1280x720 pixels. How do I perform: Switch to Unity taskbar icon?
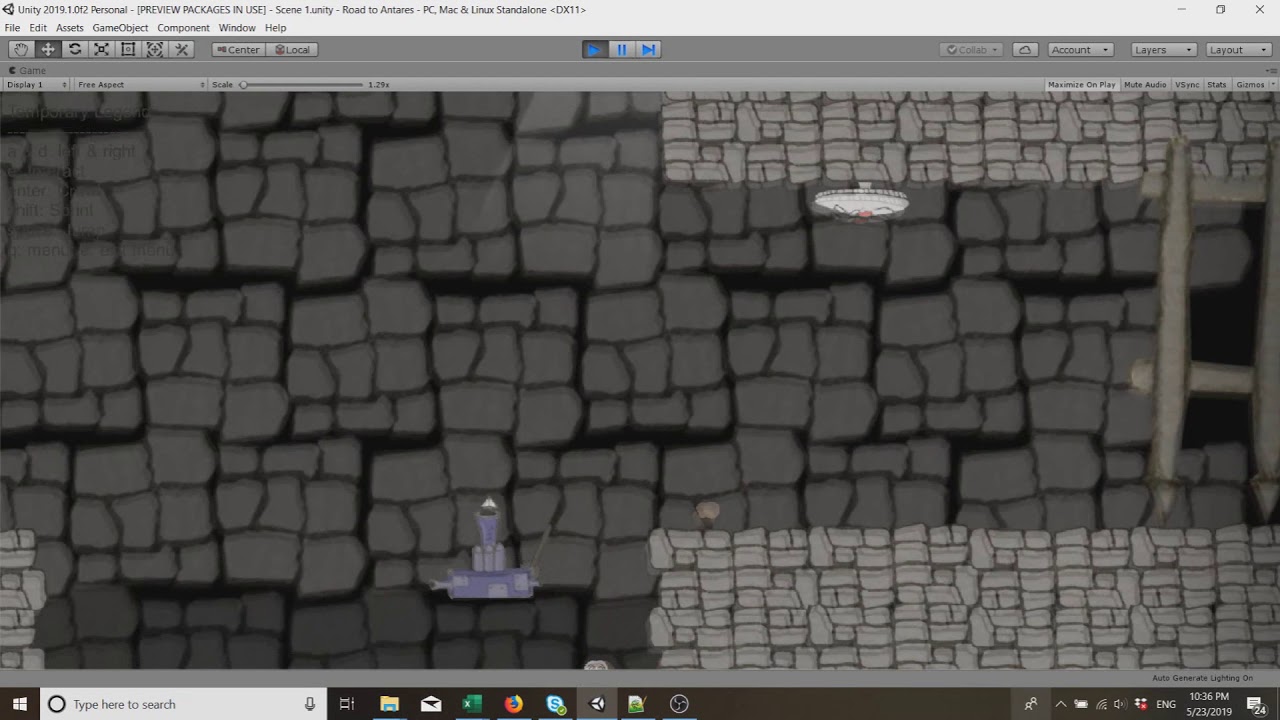tap(597, 704)
